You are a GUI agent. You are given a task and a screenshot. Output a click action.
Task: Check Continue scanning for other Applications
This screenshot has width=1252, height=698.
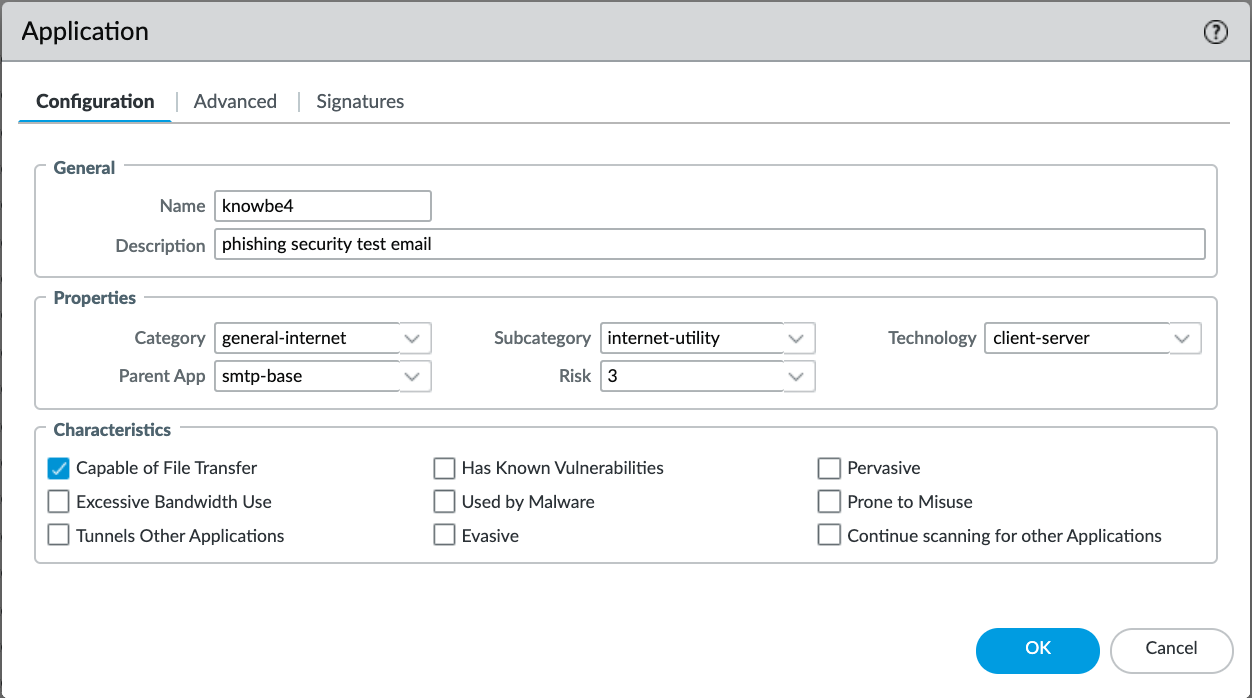[829, 535]
